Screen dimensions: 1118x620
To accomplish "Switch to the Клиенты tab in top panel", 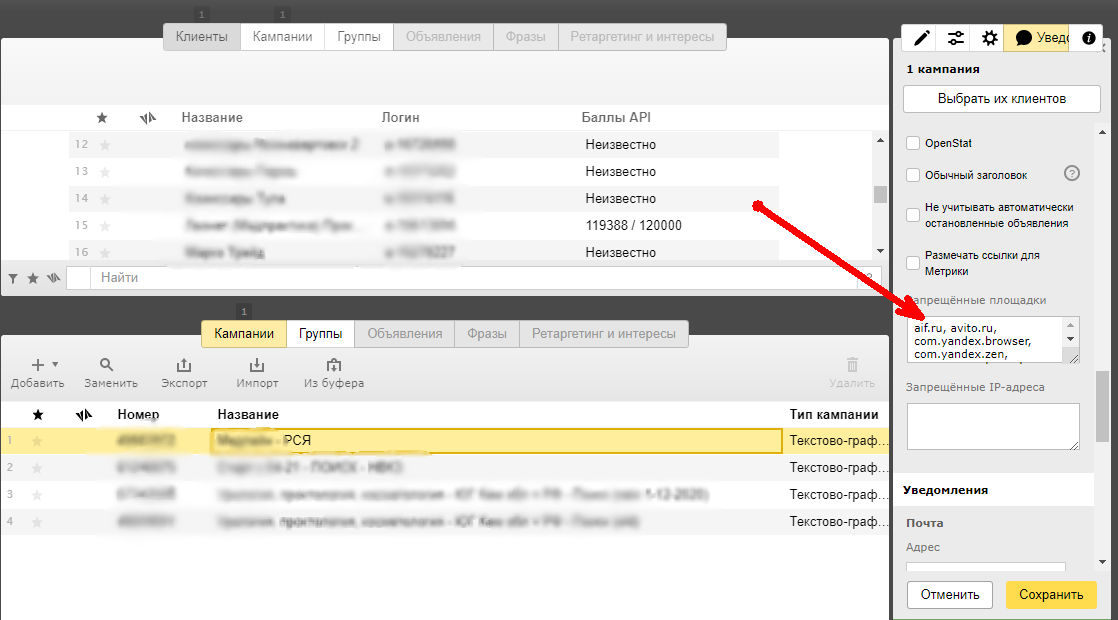I will (202, 37).
